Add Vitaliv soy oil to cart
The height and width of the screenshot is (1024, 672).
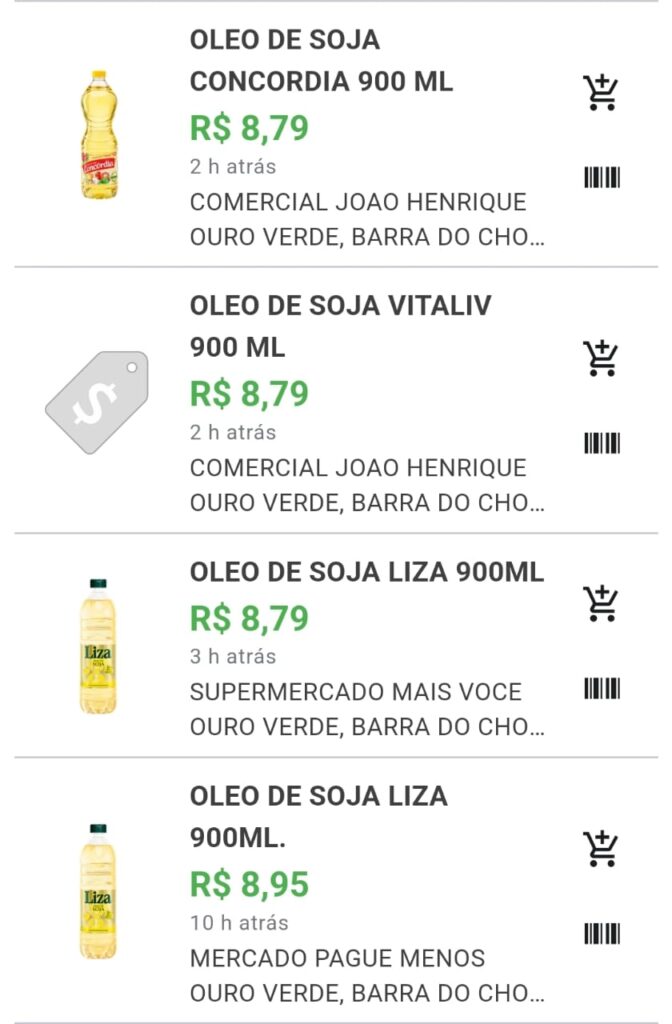point(601,357)
